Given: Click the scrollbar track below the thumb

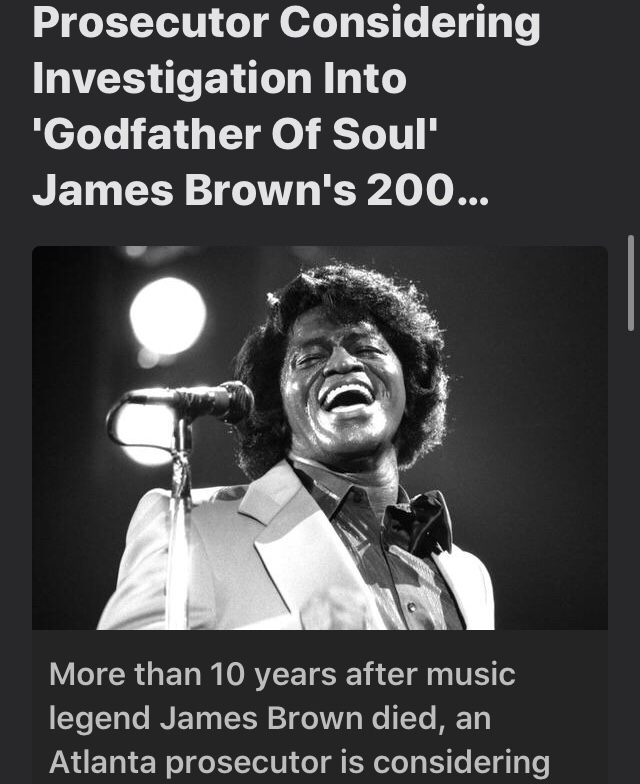Looking at the screenshot, I should [x=631, y=550].
